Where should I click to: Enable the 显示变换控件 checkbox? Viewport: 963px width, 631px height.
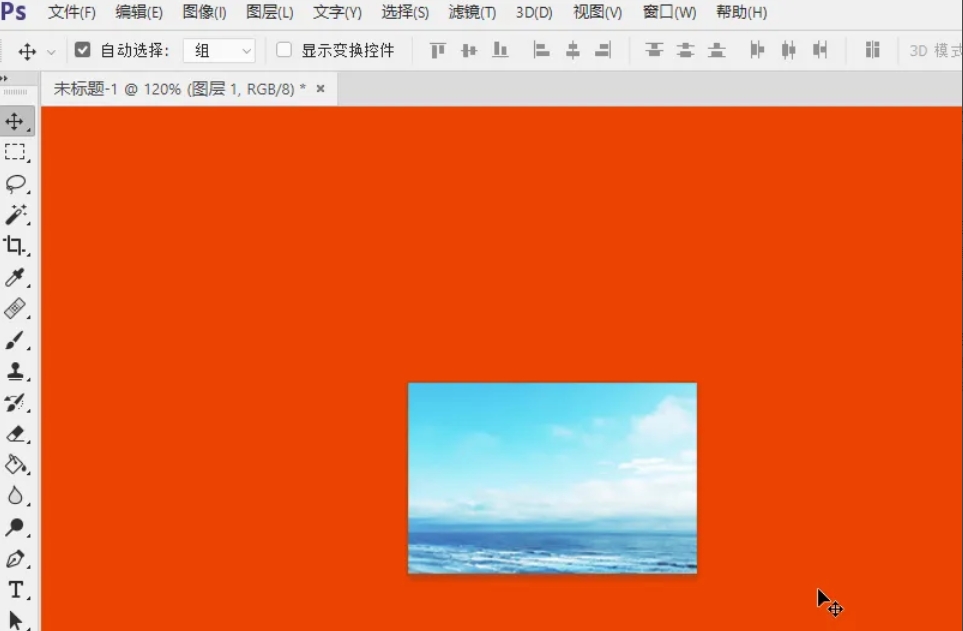[284, 49]
